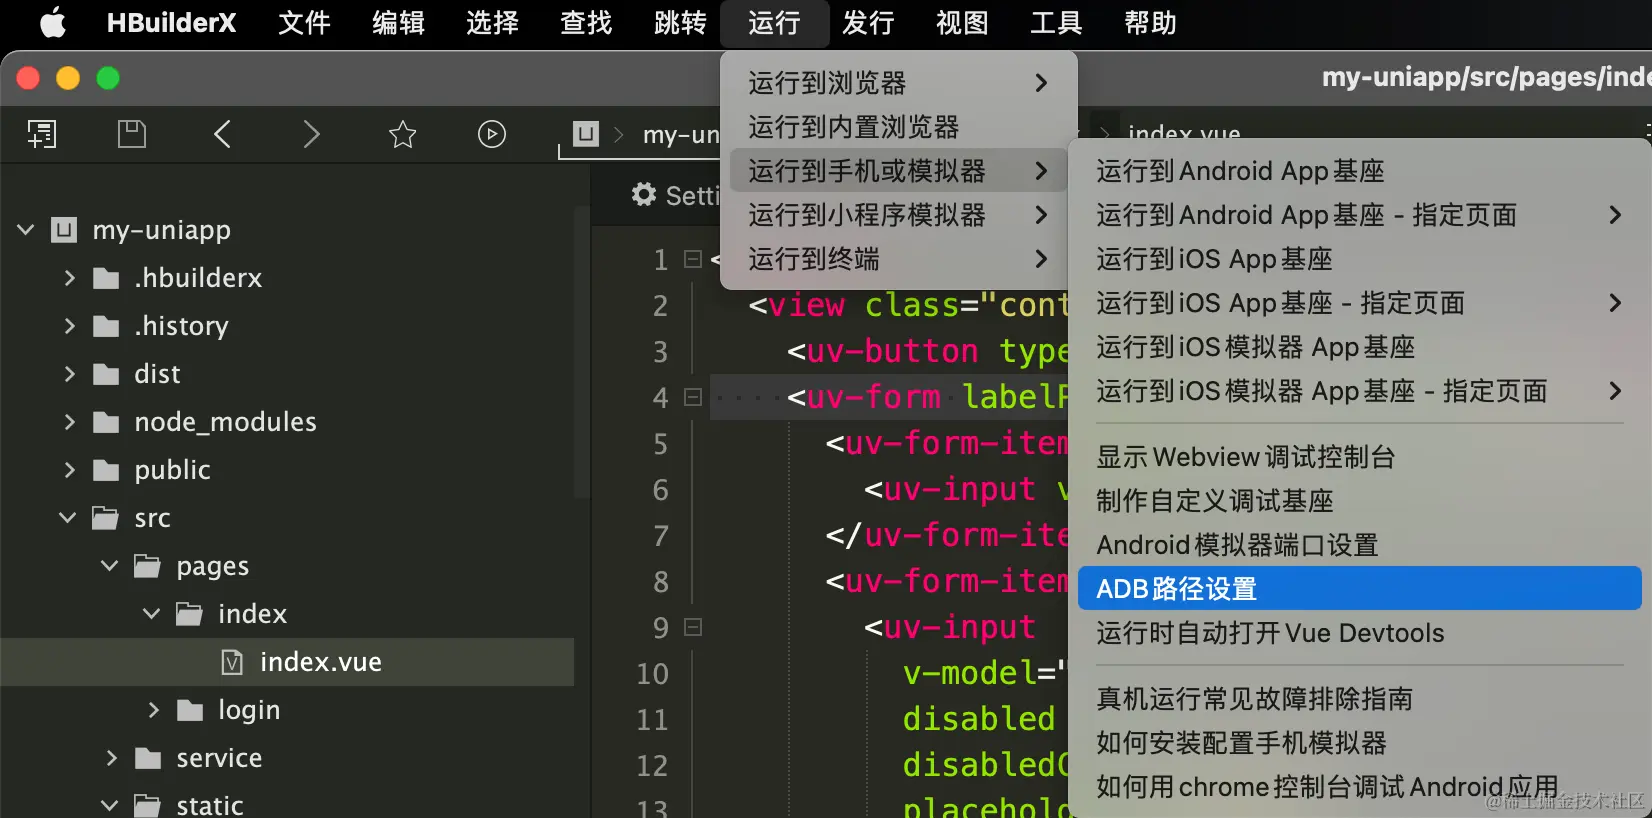Collapse the my-uniapp project root
Screen dimensions: 1652x818
pos(26,230)
